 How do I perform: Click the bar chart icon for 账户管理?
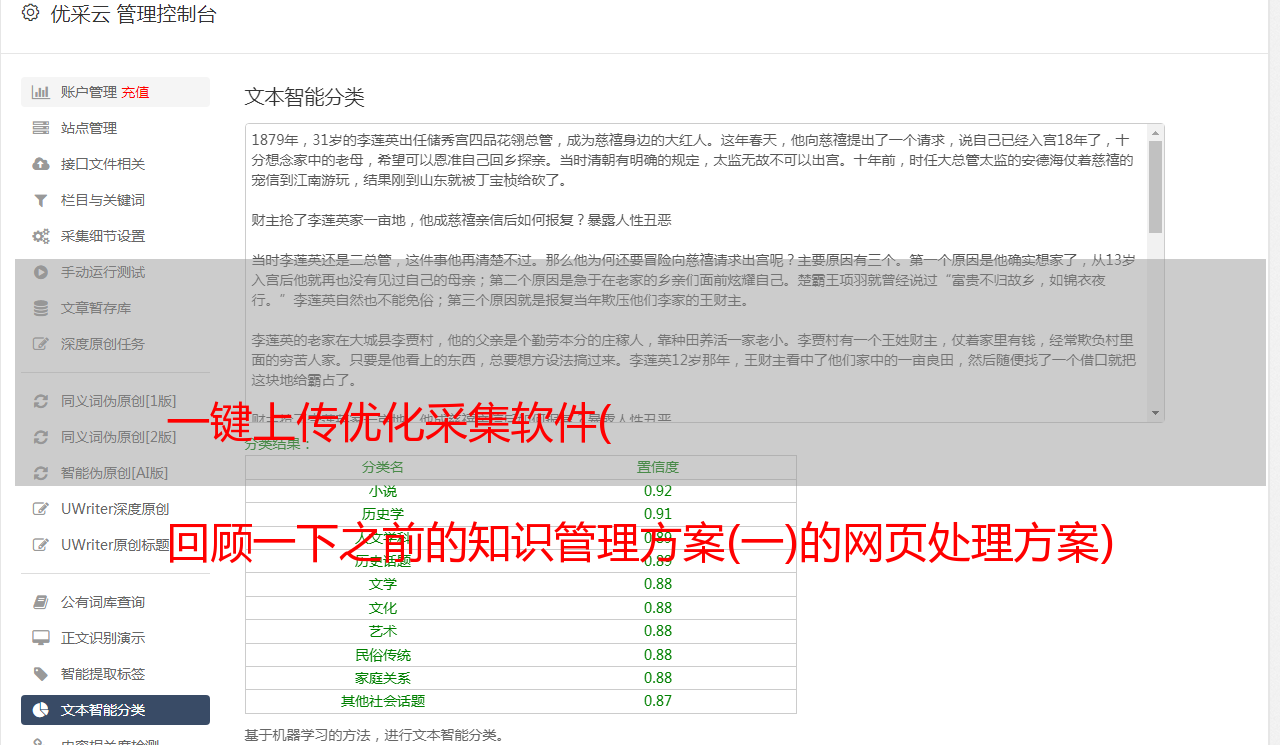pyautogui.click(x=41, y=92)
